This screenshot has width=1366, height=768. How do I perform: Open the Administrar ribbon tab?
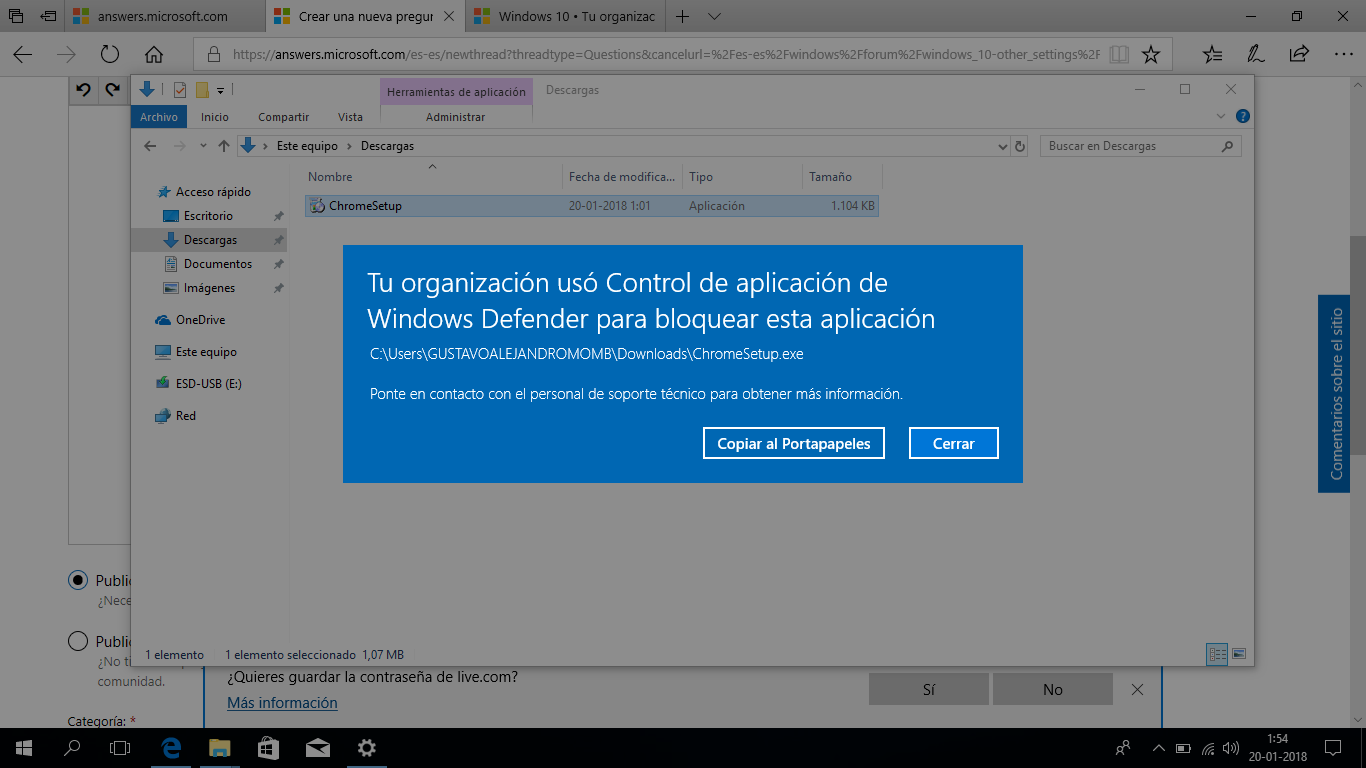pyautogui.click(x=455, y=117)
